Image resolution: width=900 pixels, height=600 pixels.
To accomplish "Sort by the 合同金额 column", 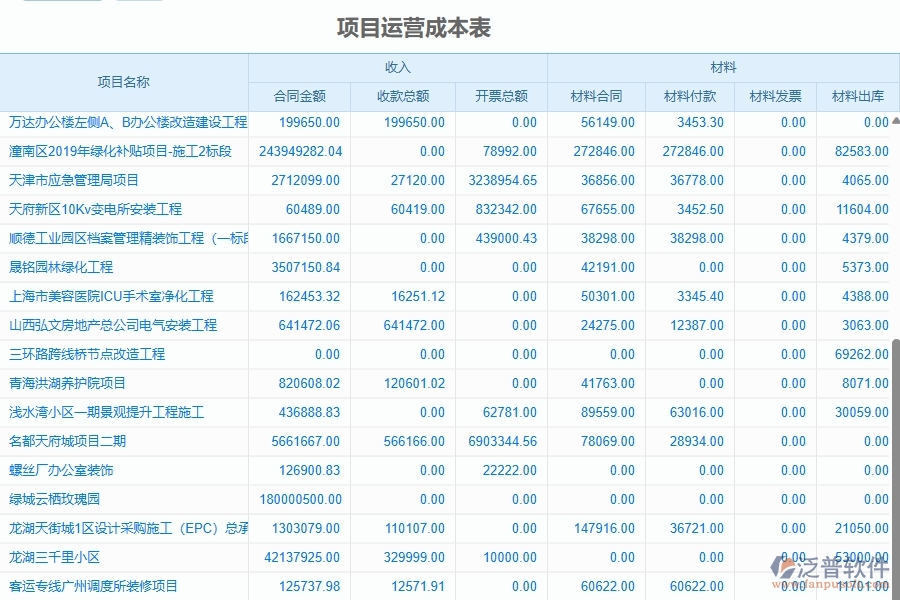I will (x=298, y=96).
